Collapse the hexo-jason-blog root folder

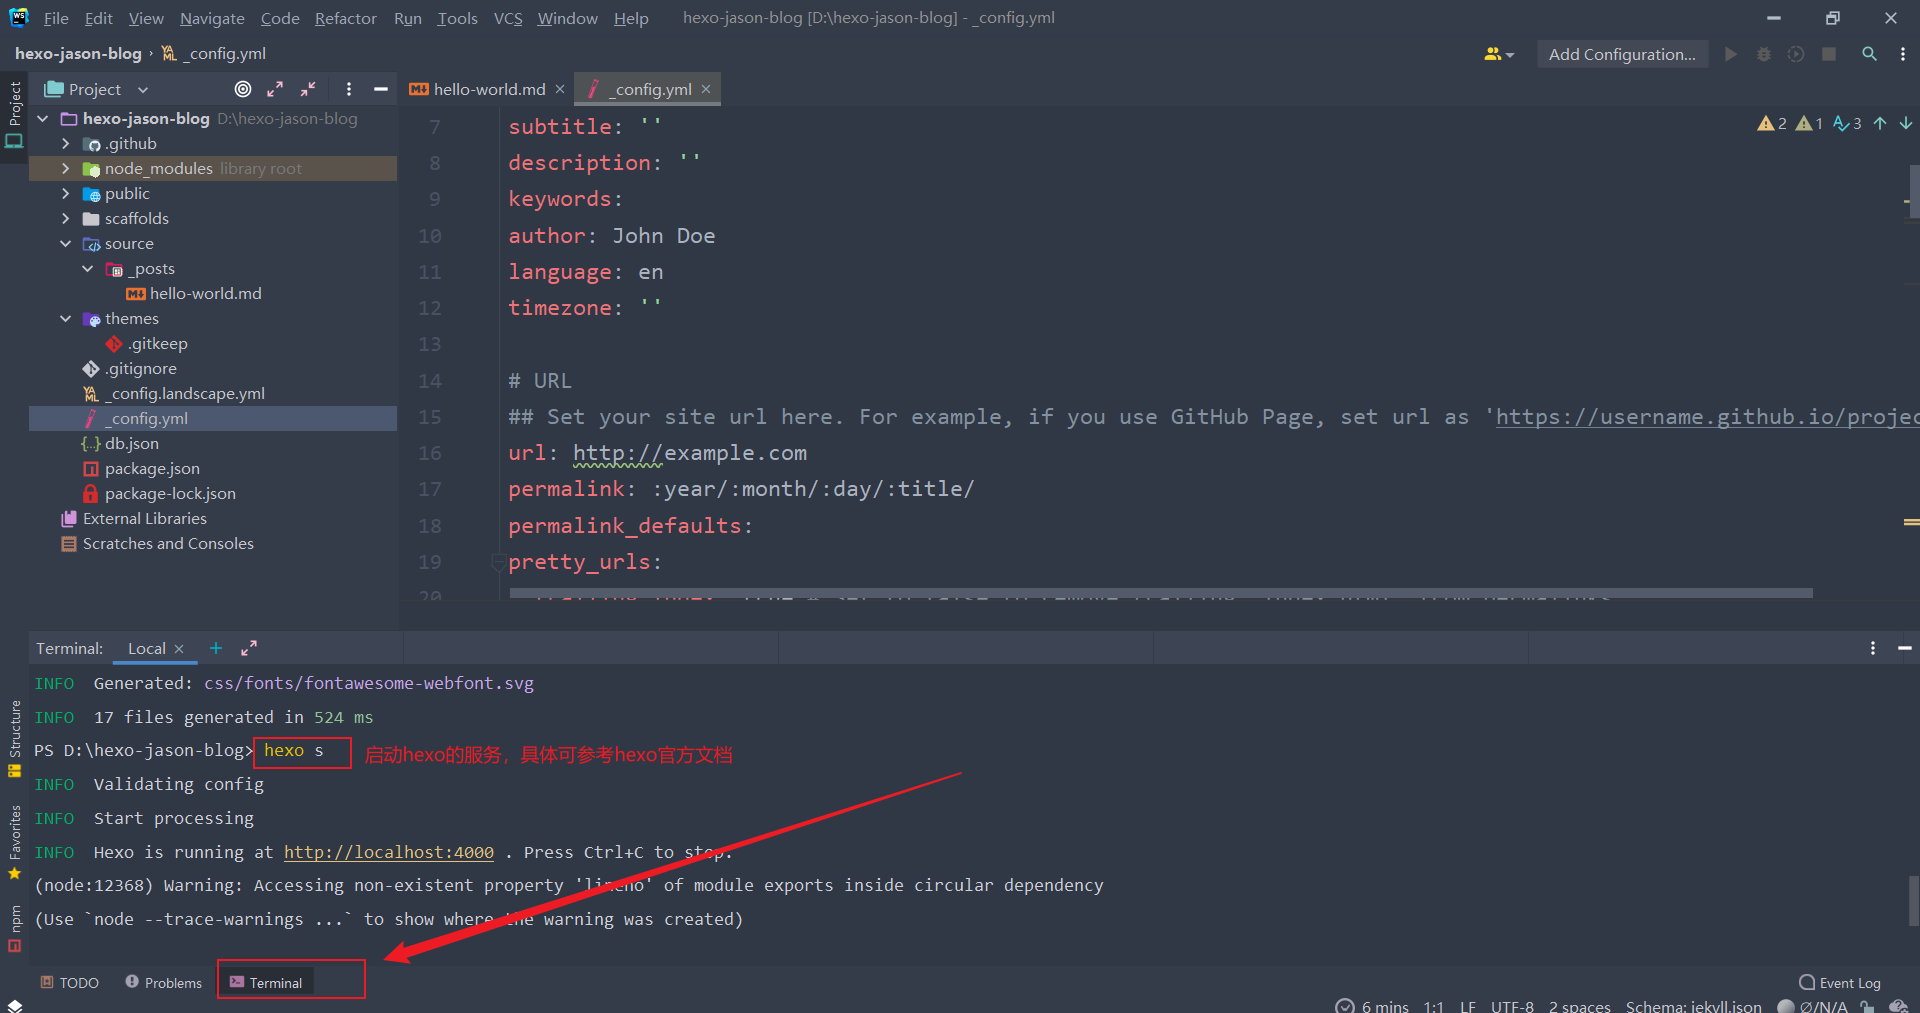[x=43, y=118]
